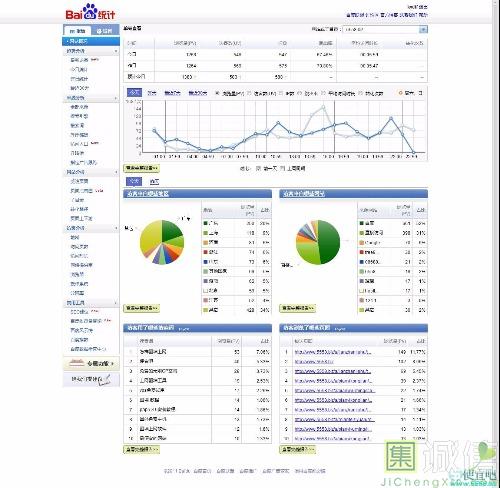Image resolution: width=500 pixels, height=488 pixels.
Task: Select highlighted 网站概况 sidebar item
Action: point(91,41)
